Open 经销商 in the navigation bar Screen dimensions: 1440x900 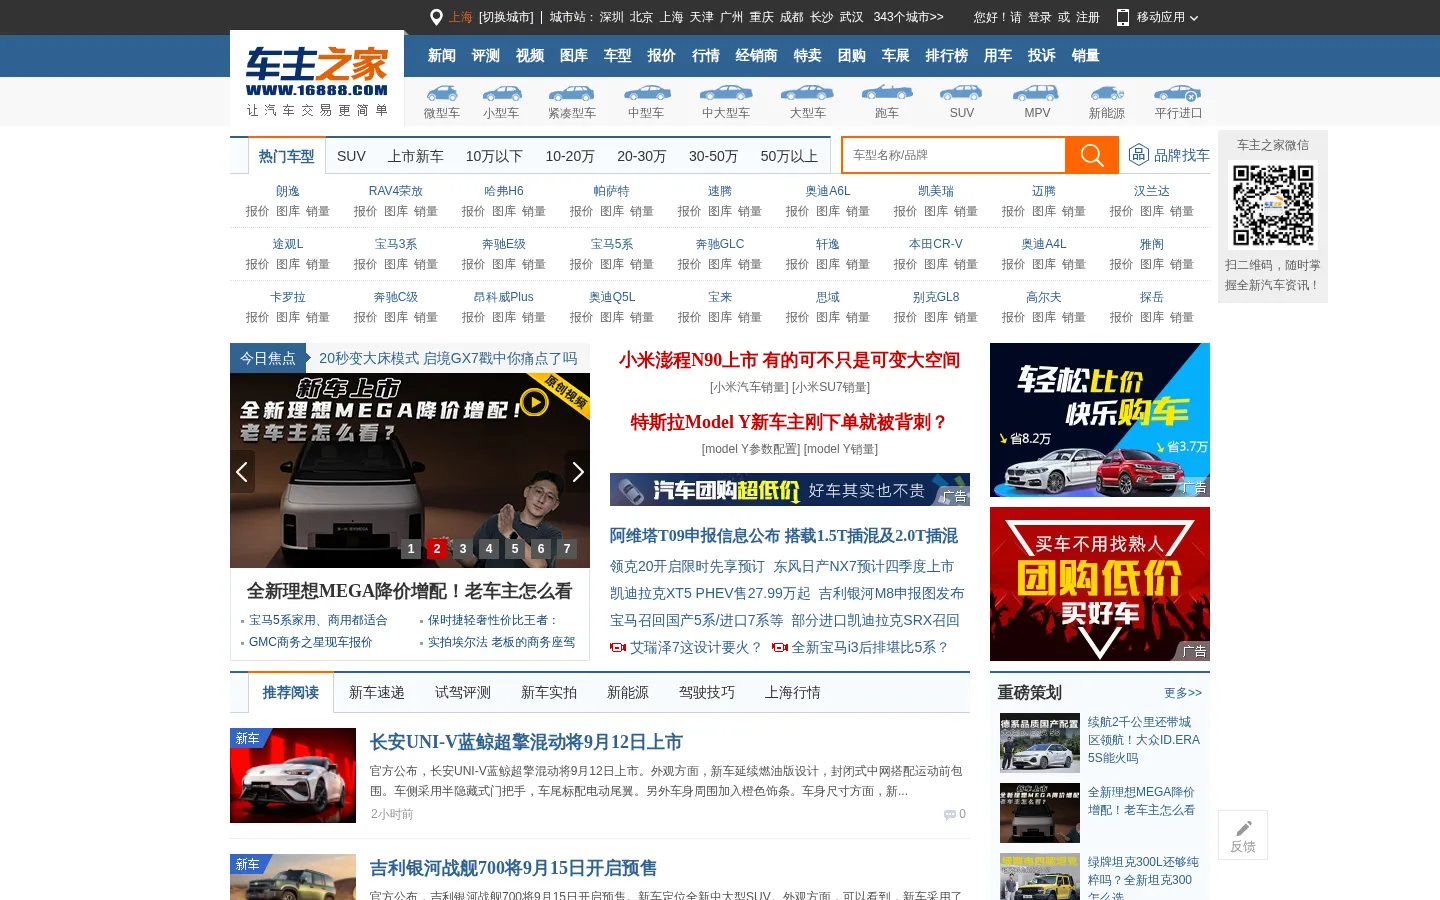coord(757,56)
